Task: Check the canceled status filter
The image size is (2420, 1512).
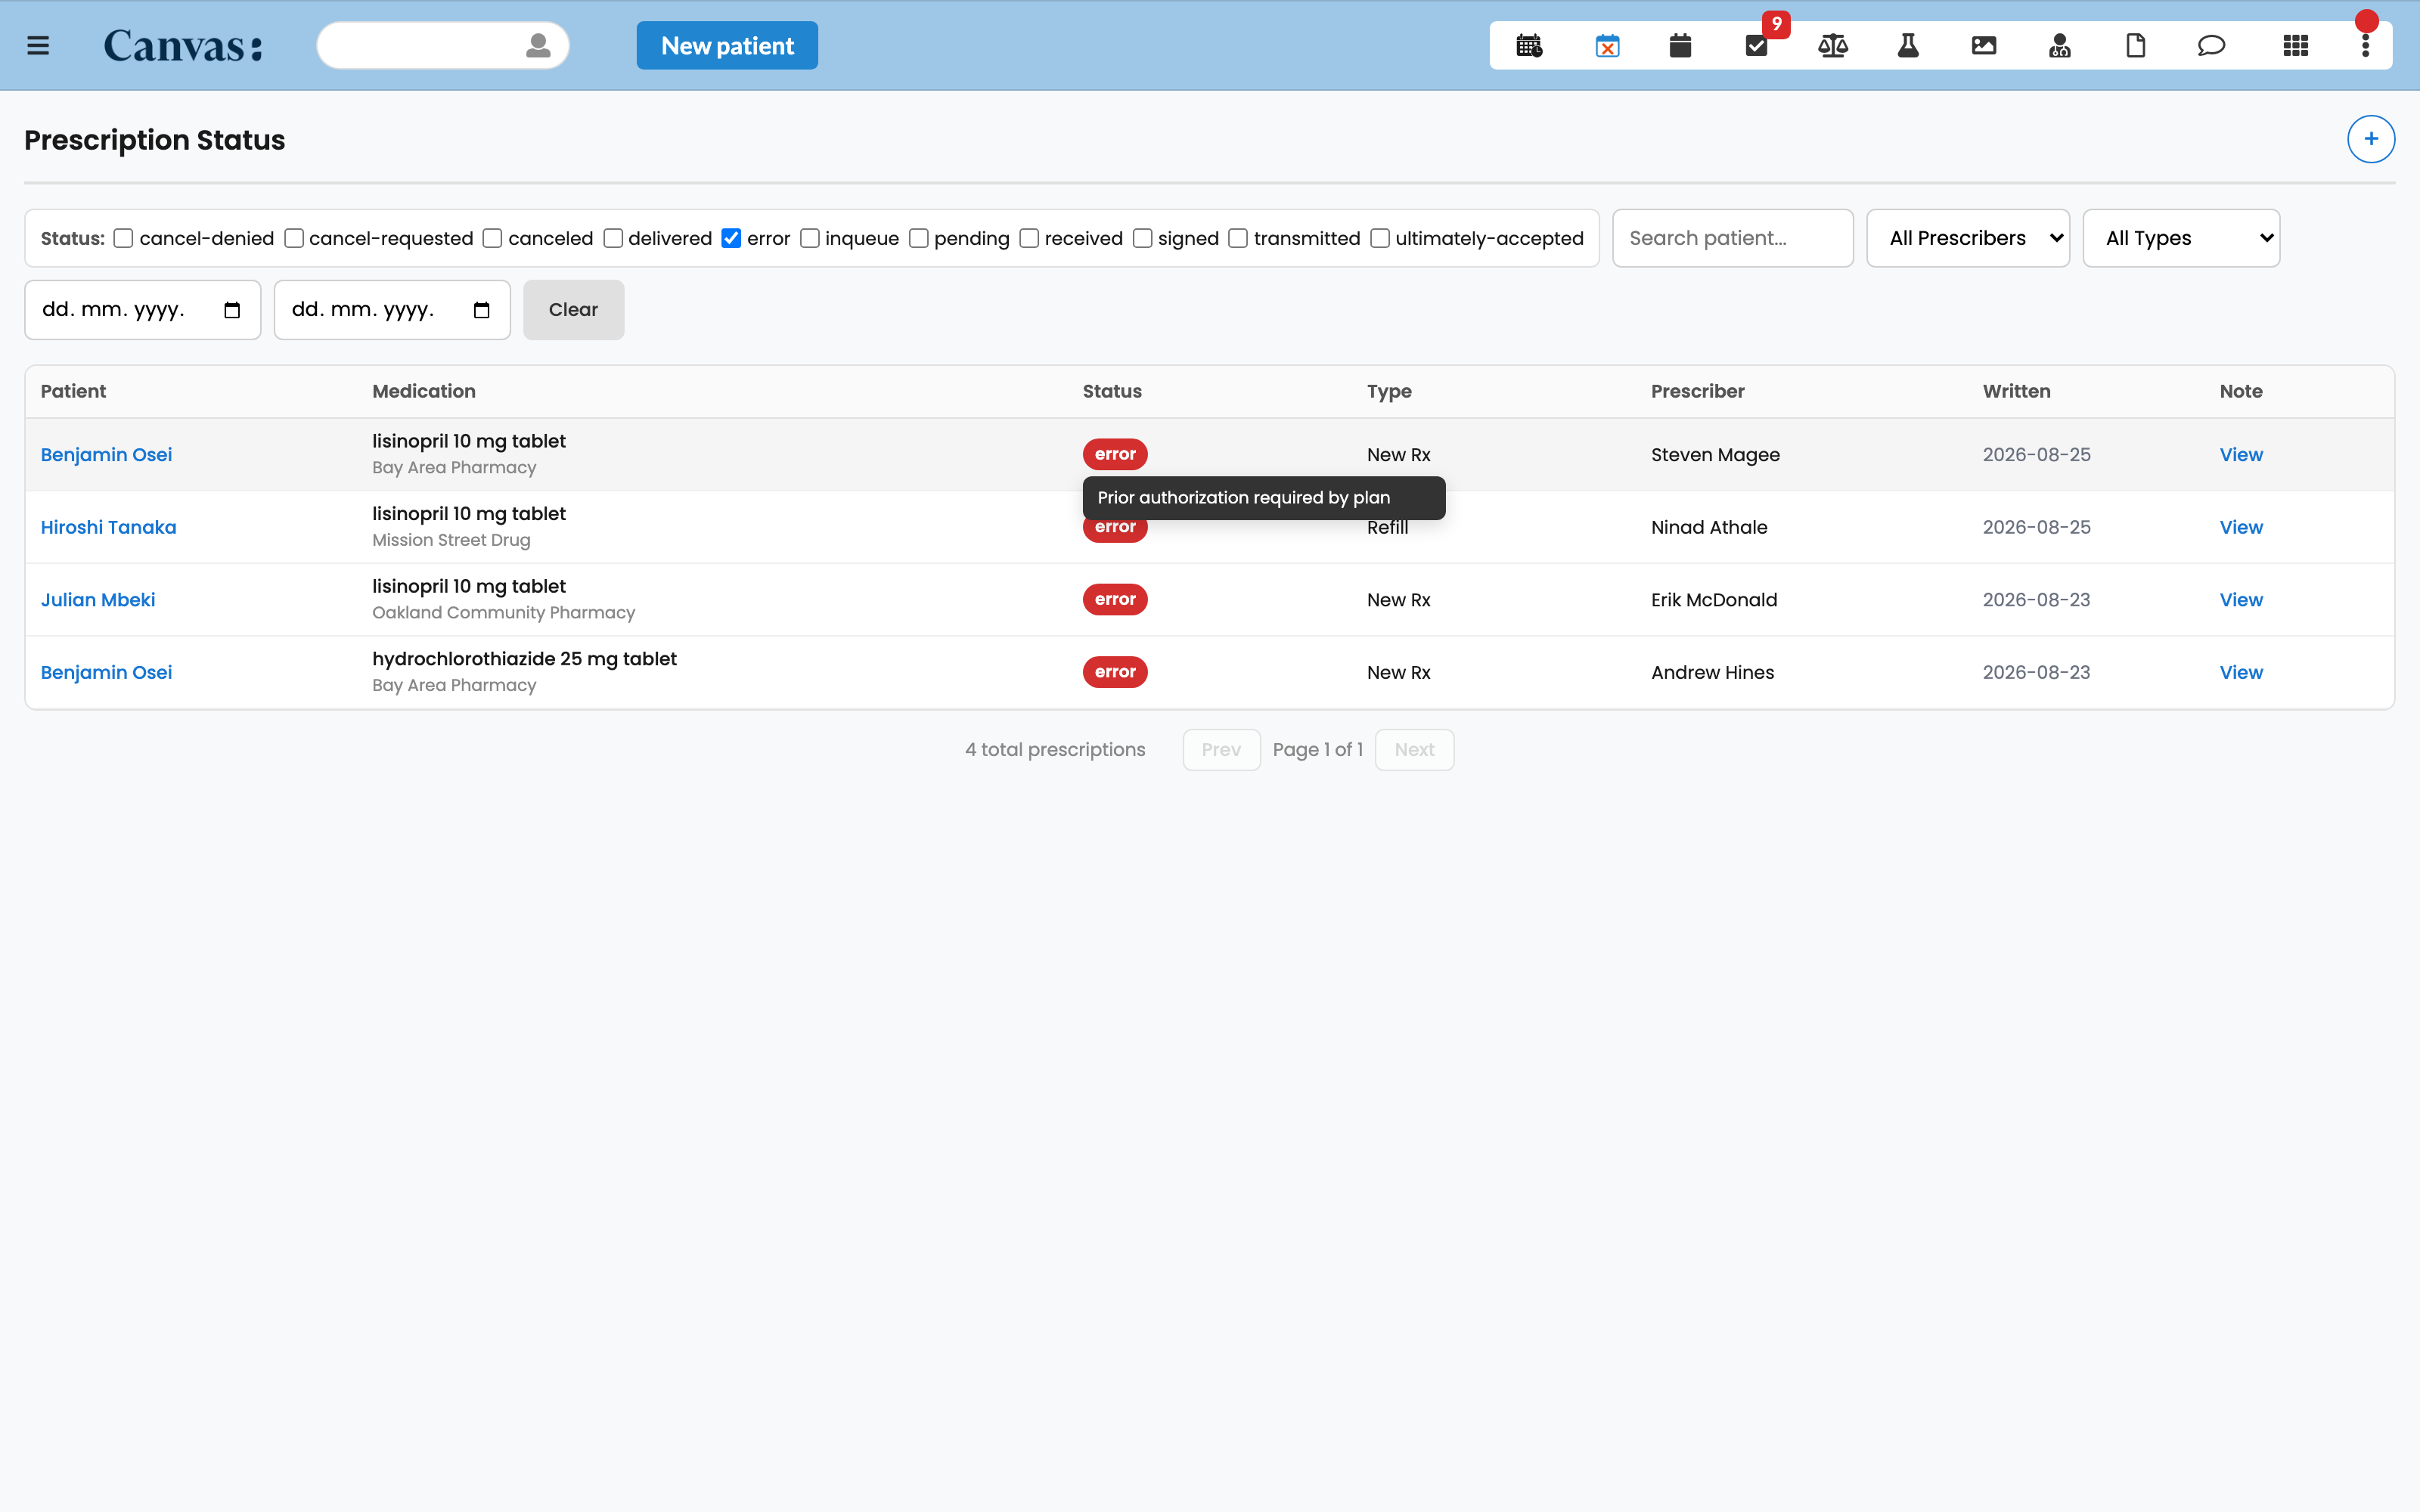Action: [x=492, y=238]
